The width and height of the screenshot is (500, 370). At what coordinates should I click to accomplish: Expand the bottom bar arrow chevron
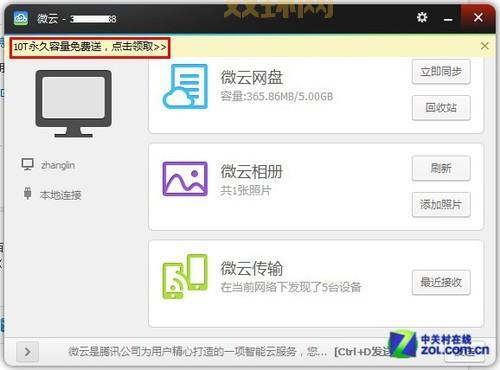click(27, 351)
